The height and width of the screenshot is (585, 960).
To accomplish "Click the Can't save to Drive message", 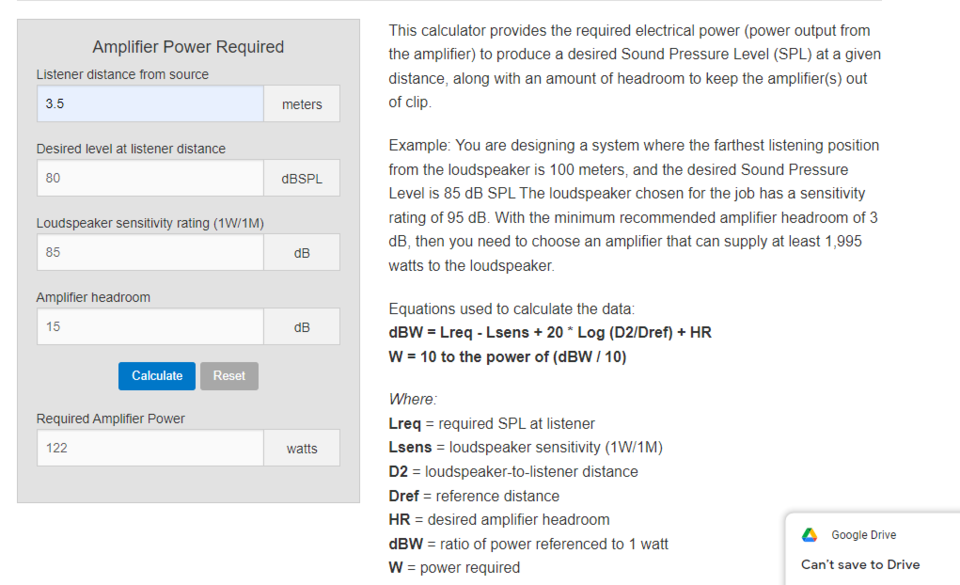I will coord(860,564).
